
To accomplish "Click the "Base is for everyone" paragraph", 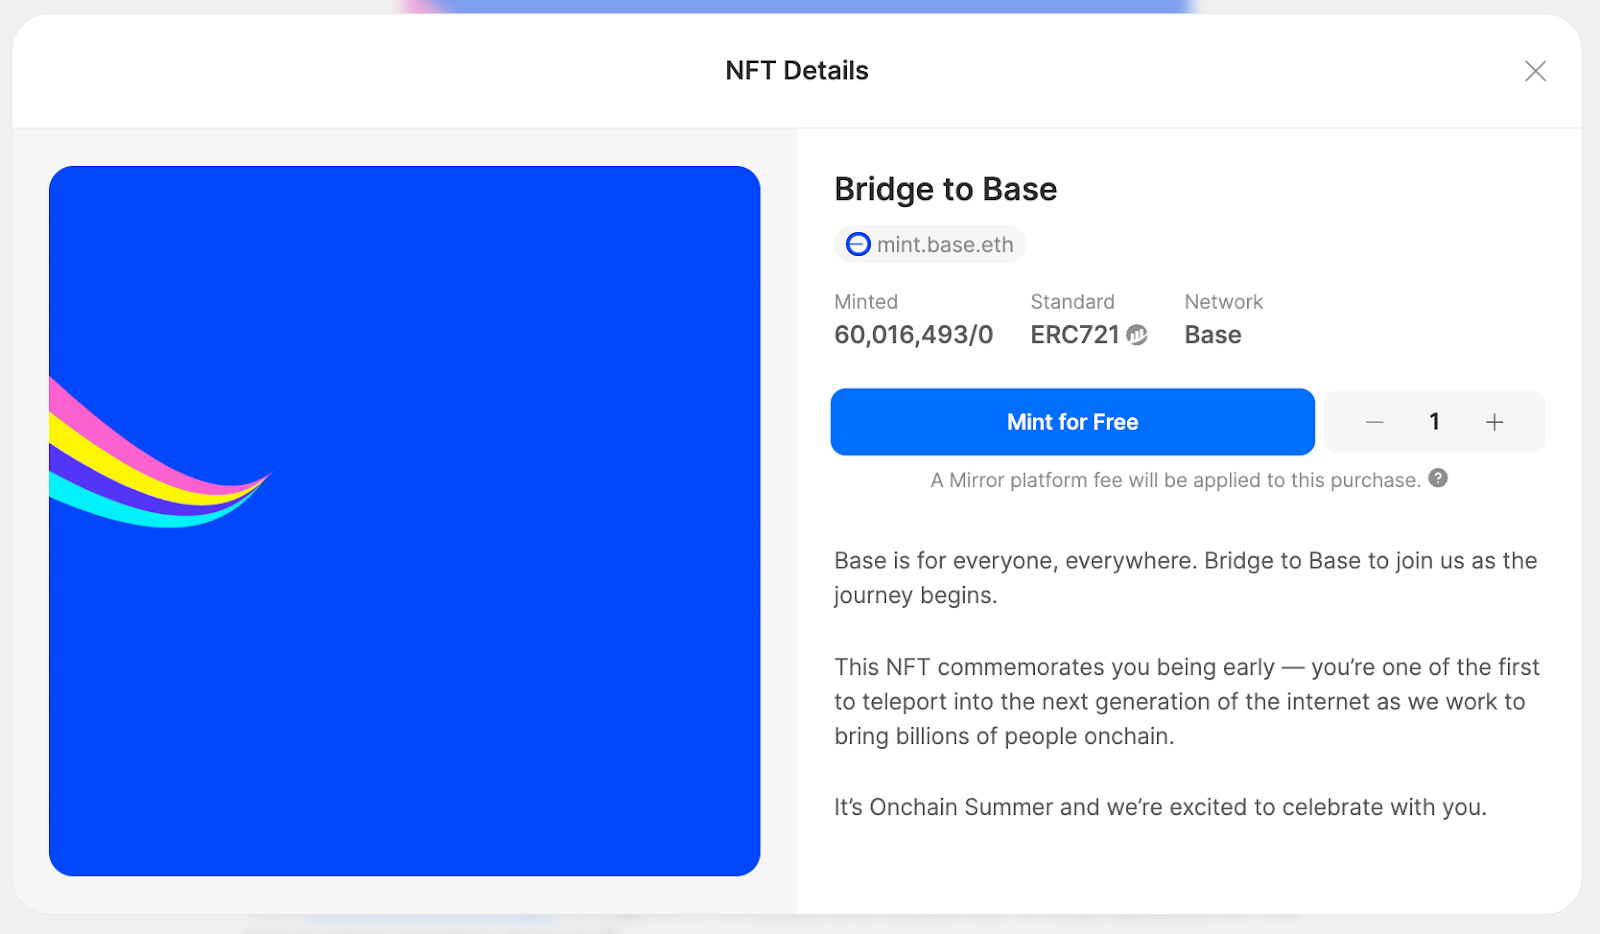I will (x=1186, y=578).
